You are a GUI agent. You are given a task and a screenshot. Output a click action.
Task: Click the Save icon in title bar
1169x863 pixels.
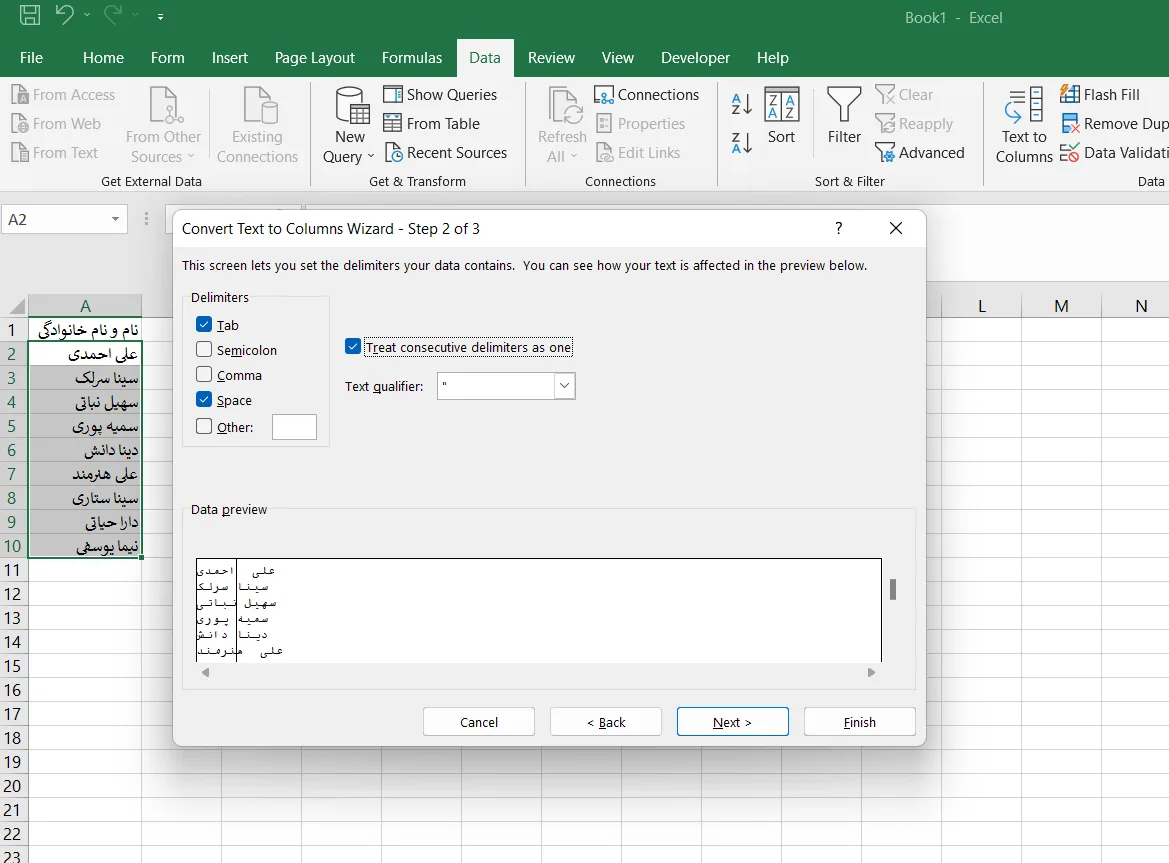30,15
